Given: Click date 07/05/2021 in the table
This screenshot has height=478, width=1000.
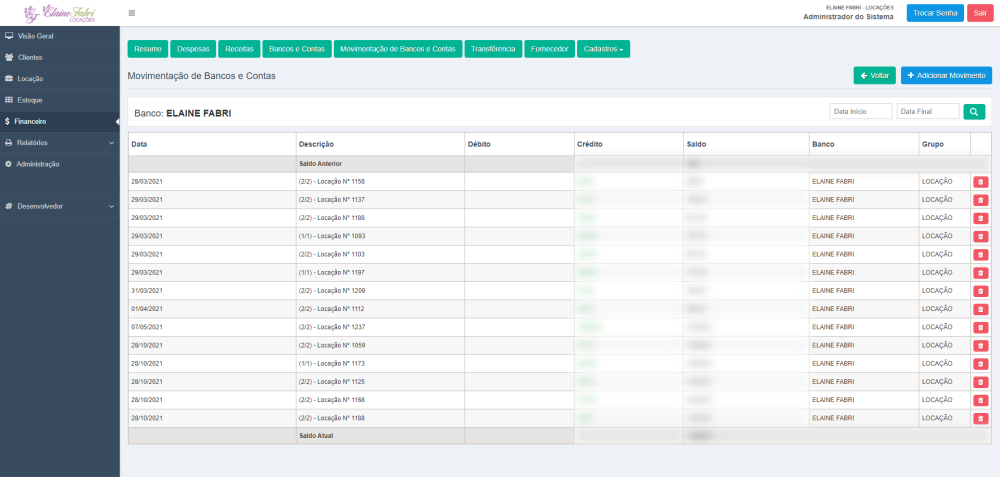Looking at the screenshot, I should pos(147,327).
